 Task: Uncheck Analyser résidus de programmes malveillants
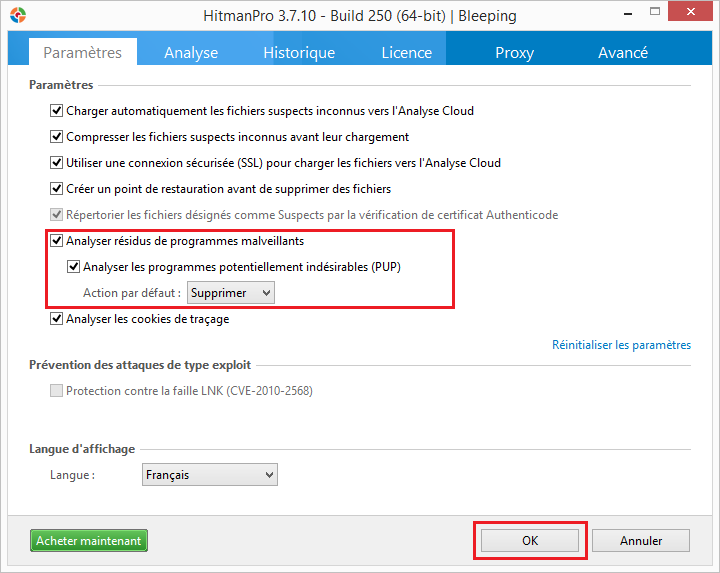56,241
